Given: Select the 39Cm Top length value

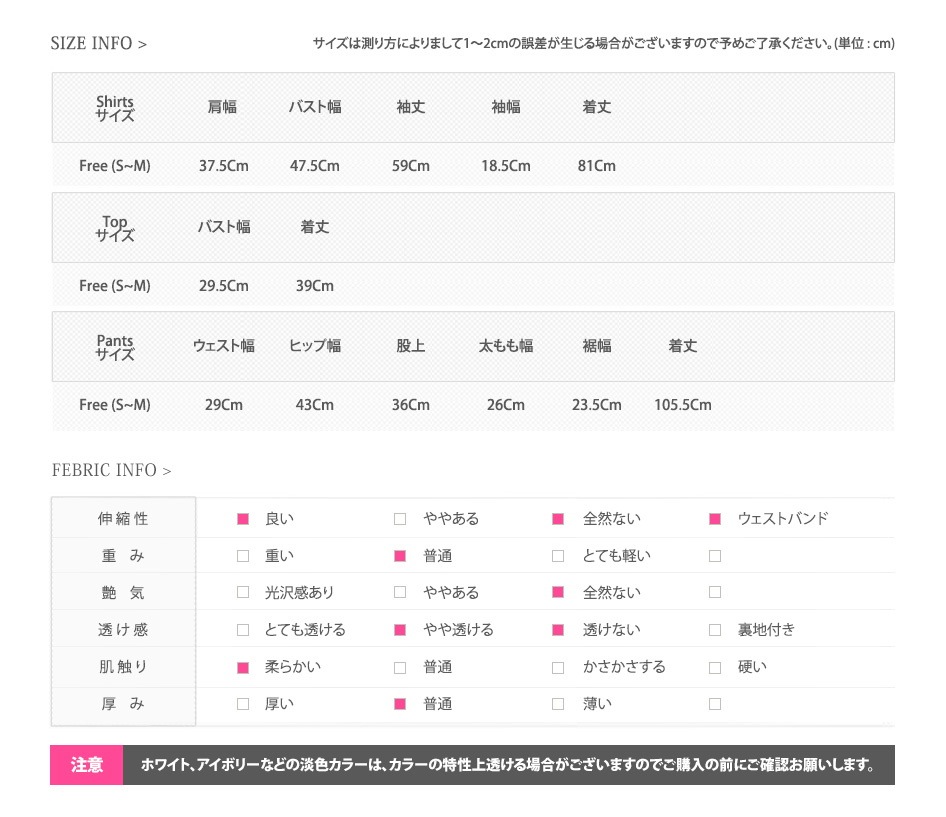Looking at the screenshot, I should tap(315, 286).
